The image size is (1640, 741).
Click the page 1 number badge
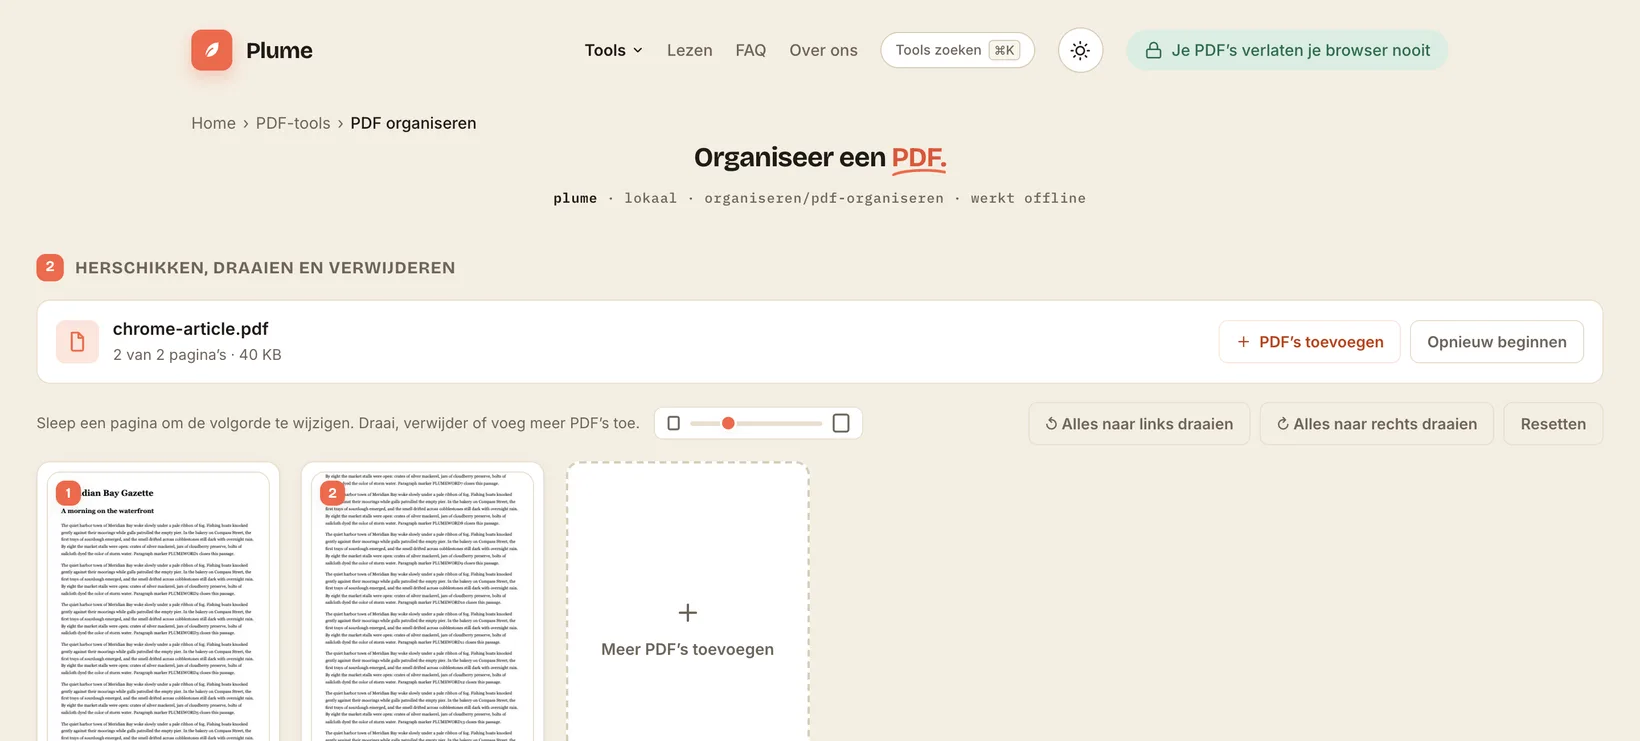click(68, 493)
